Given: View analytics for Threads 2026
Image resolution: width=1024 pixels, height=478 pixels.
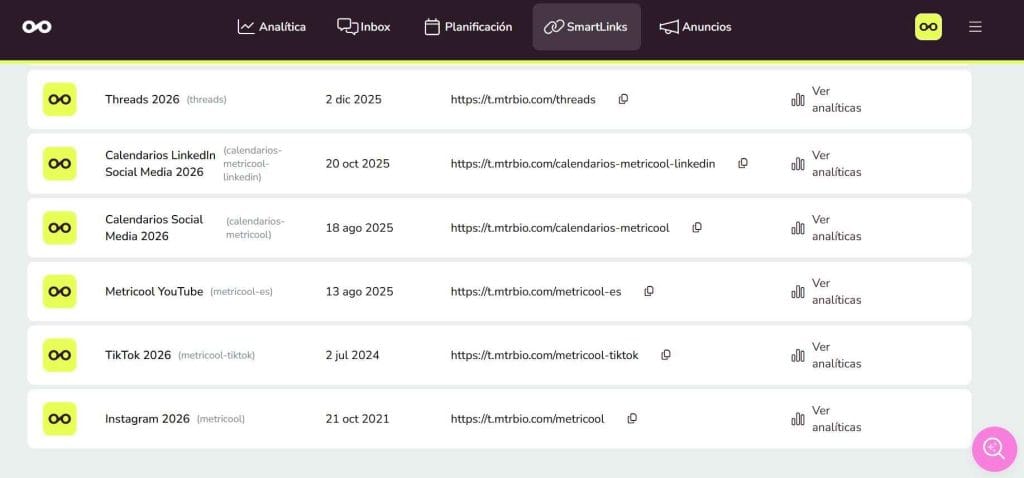Looking at the screenshot, I should click(826, 99).
